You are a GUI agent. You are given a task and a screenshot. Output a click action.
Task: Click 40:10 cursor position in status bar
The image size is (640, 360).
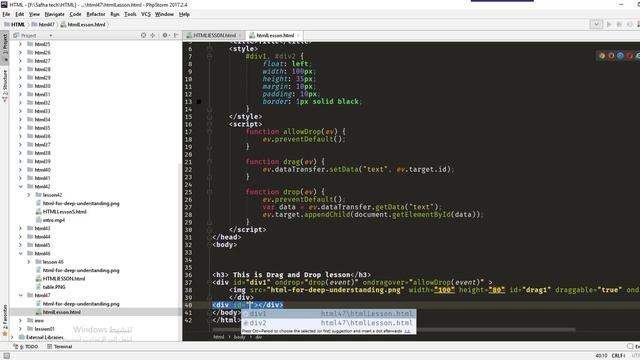click(601, 356)
